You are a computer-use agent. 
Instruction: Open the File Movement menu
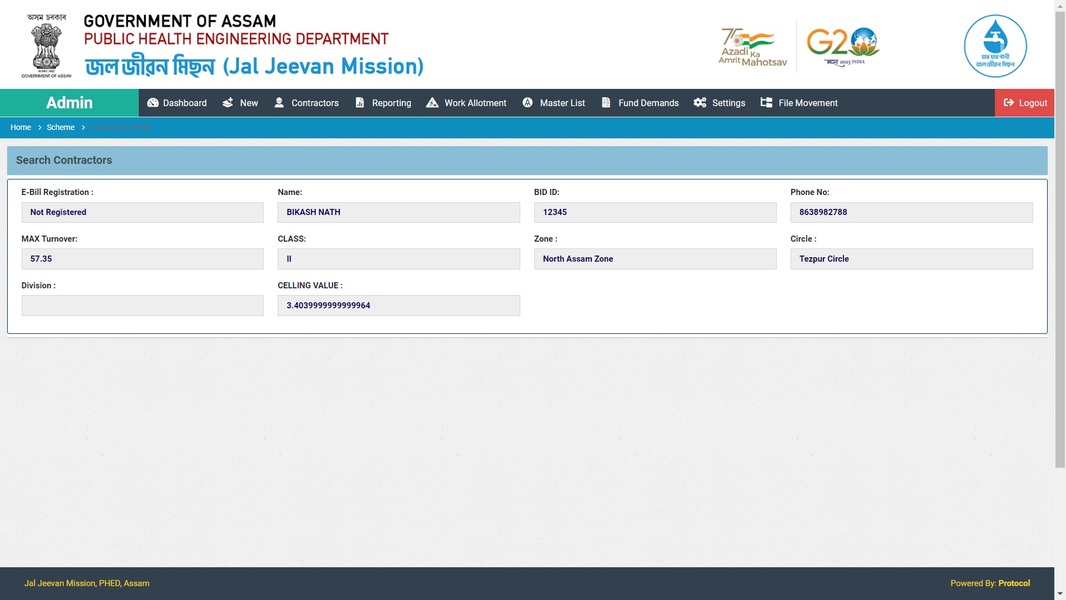coord(800,103)
